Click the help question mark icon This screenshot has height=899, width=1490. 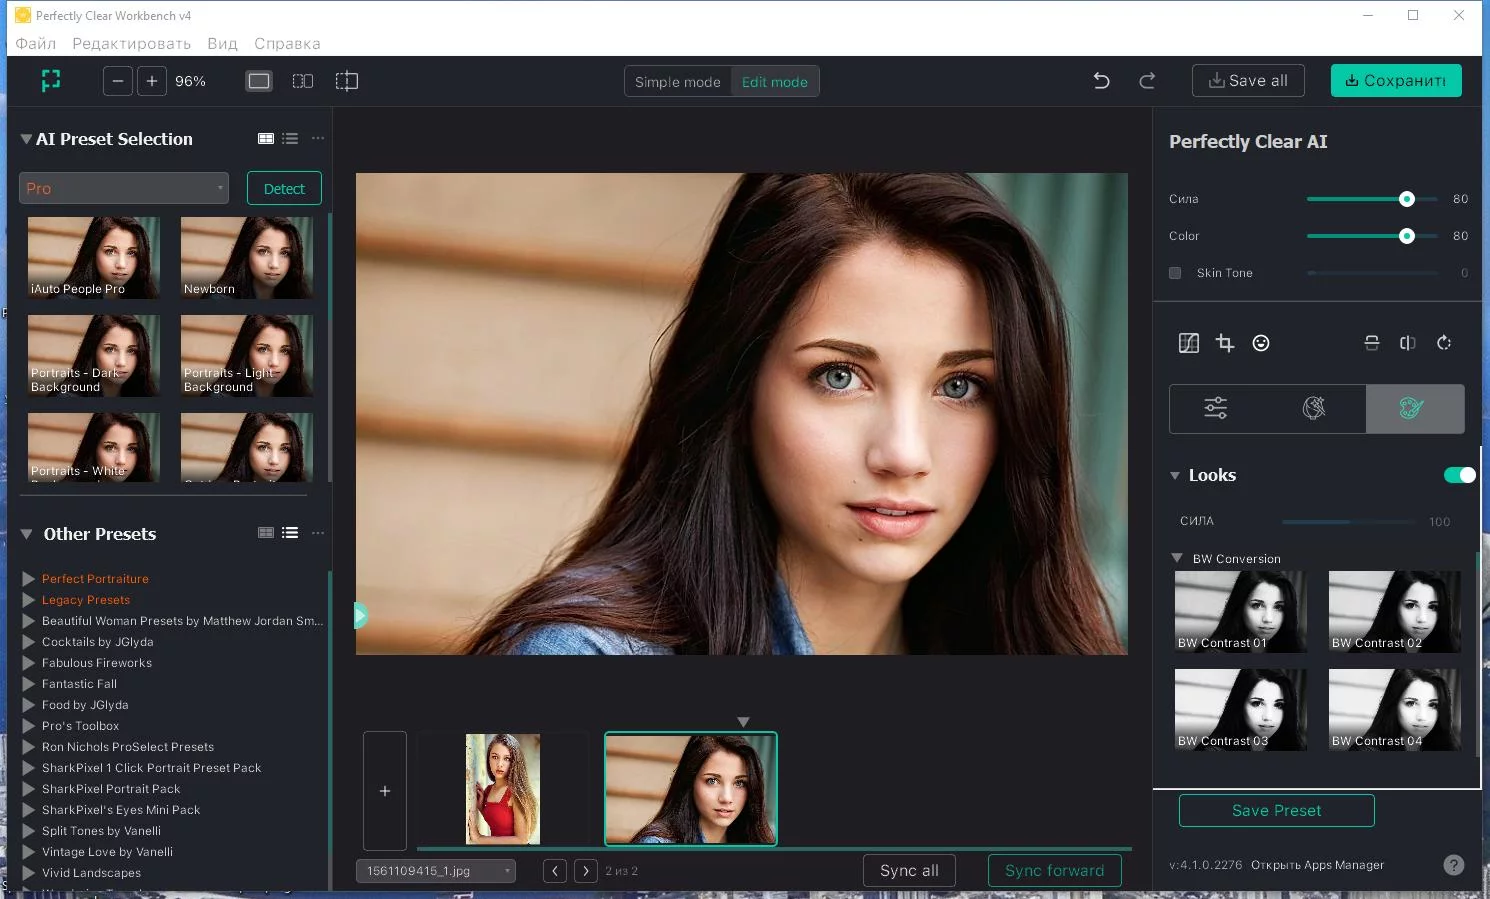[x=1454, y=865]
